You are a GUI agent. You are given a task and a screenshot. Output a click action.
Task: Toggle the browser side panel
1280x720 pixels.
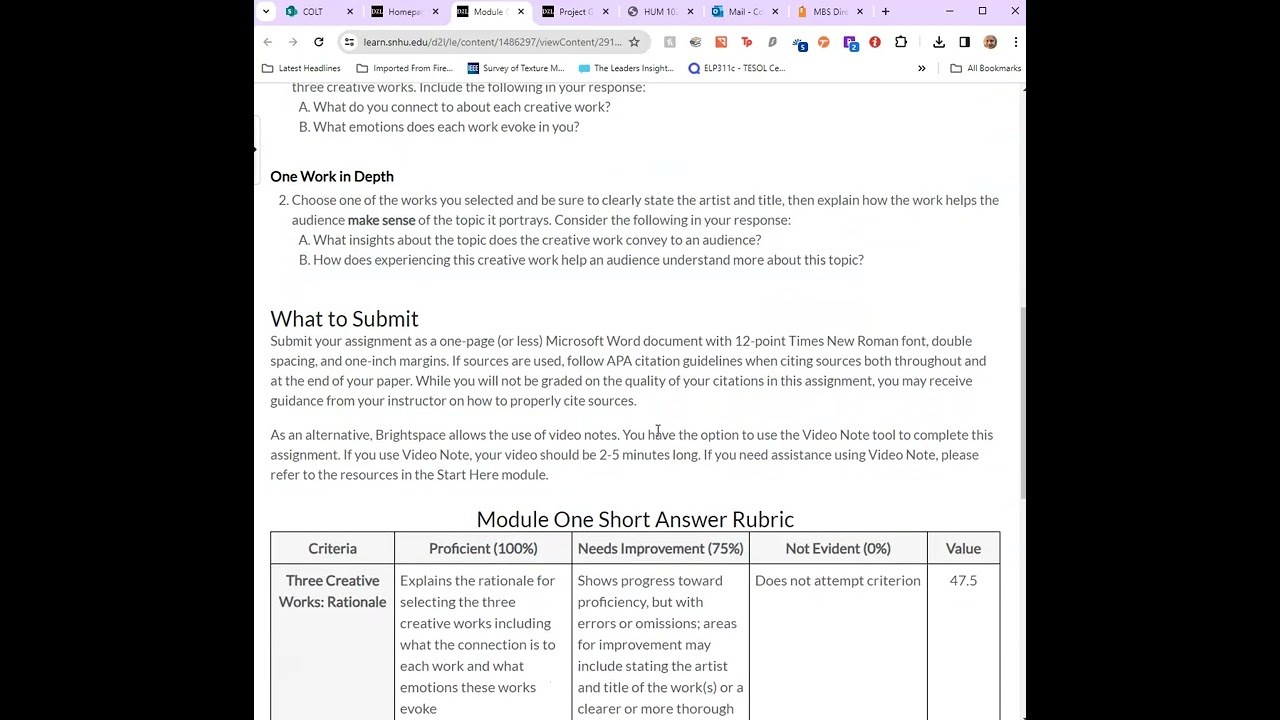[965, 42]
